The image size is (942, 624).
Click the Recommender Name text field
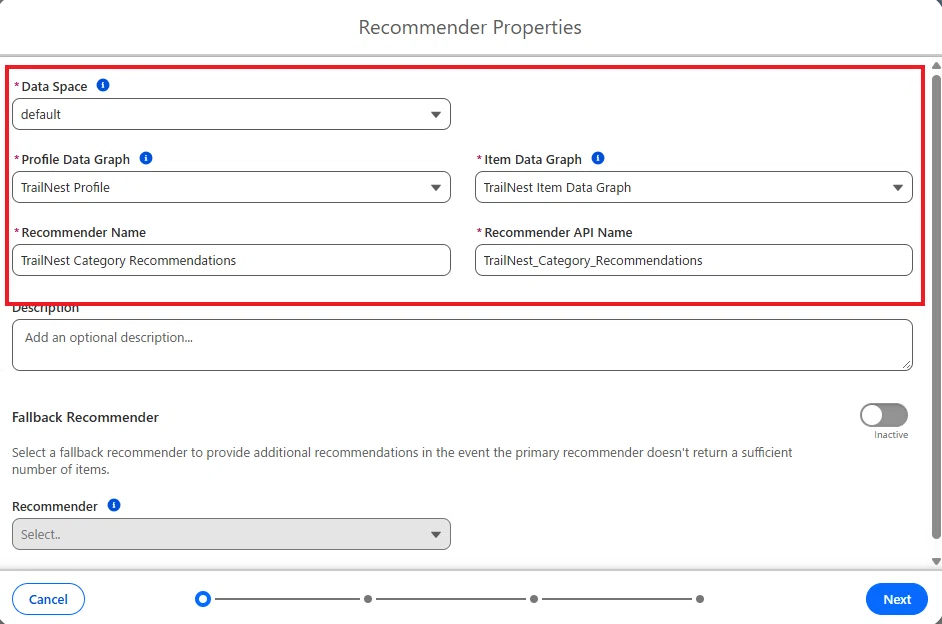[x=231, y=260]
